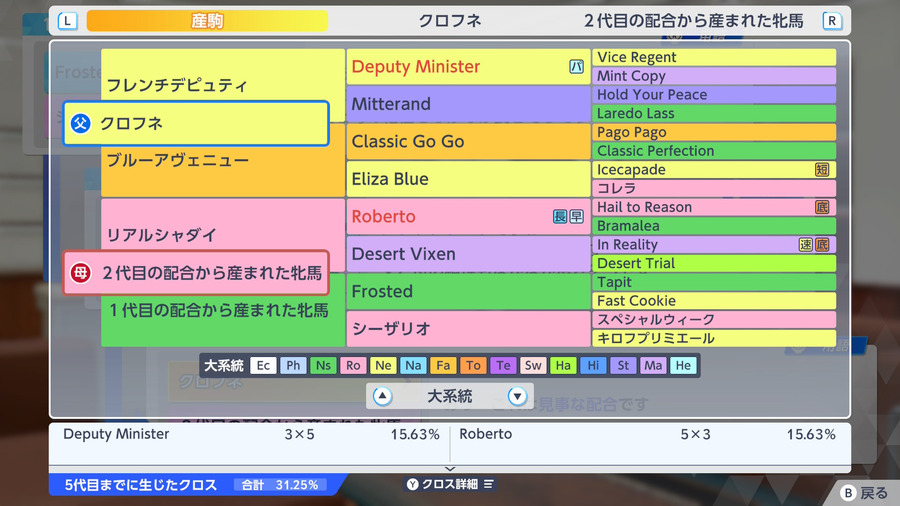This screenshot has width=900, height=506.
Task: Click the Laredo Lass row
Action: [x=714, y=113]
